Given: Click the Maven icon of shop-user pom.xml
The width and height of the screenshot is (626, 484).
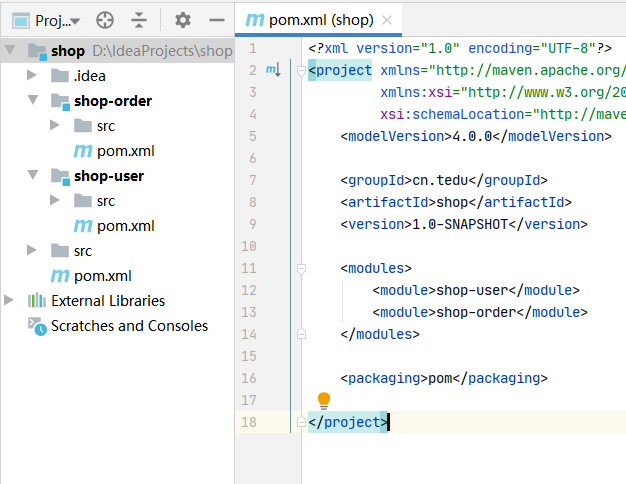Looking at the screenshot, I should coord(83,226).
